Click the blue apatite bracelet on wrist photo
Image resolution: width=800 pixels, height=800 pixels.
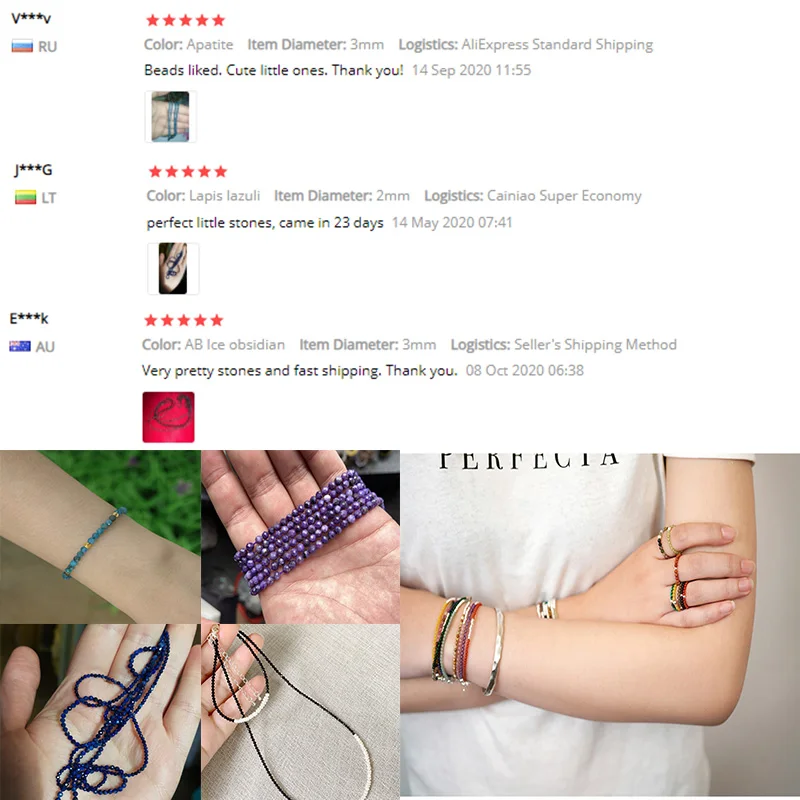pyautogui.click(x=100, y=537)
